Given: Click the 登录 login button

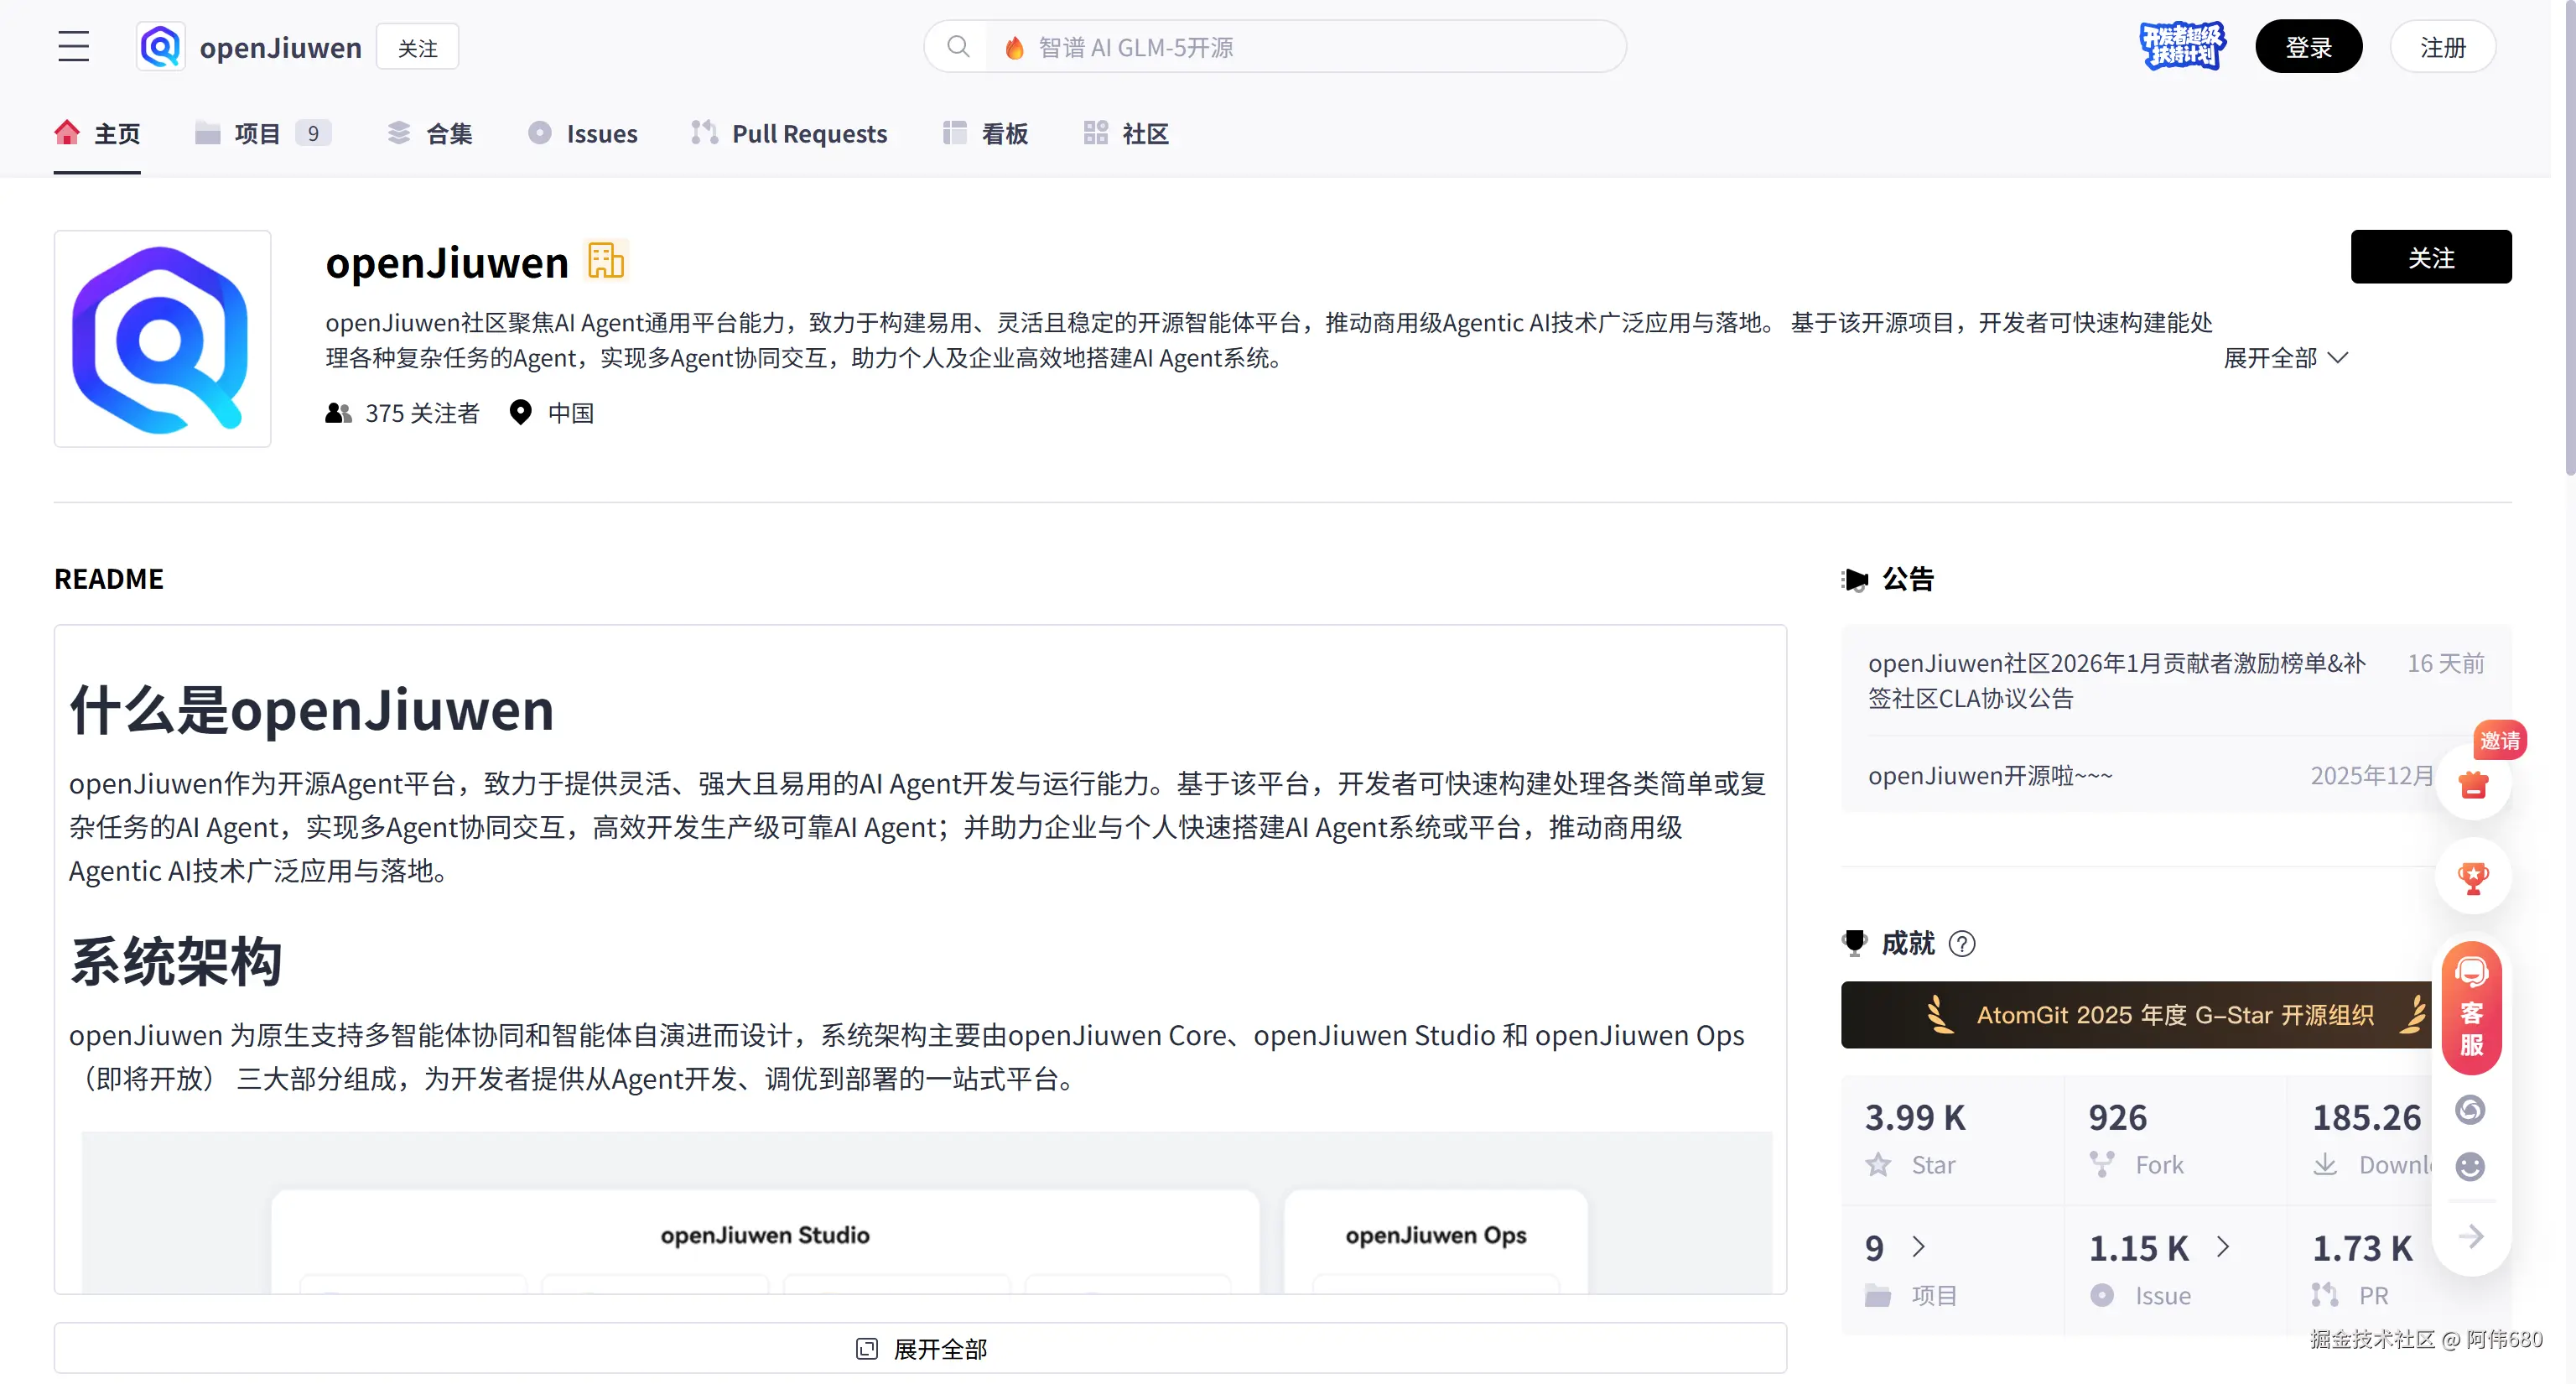Looking at the screenshot, I should [x=2308, y=47].
